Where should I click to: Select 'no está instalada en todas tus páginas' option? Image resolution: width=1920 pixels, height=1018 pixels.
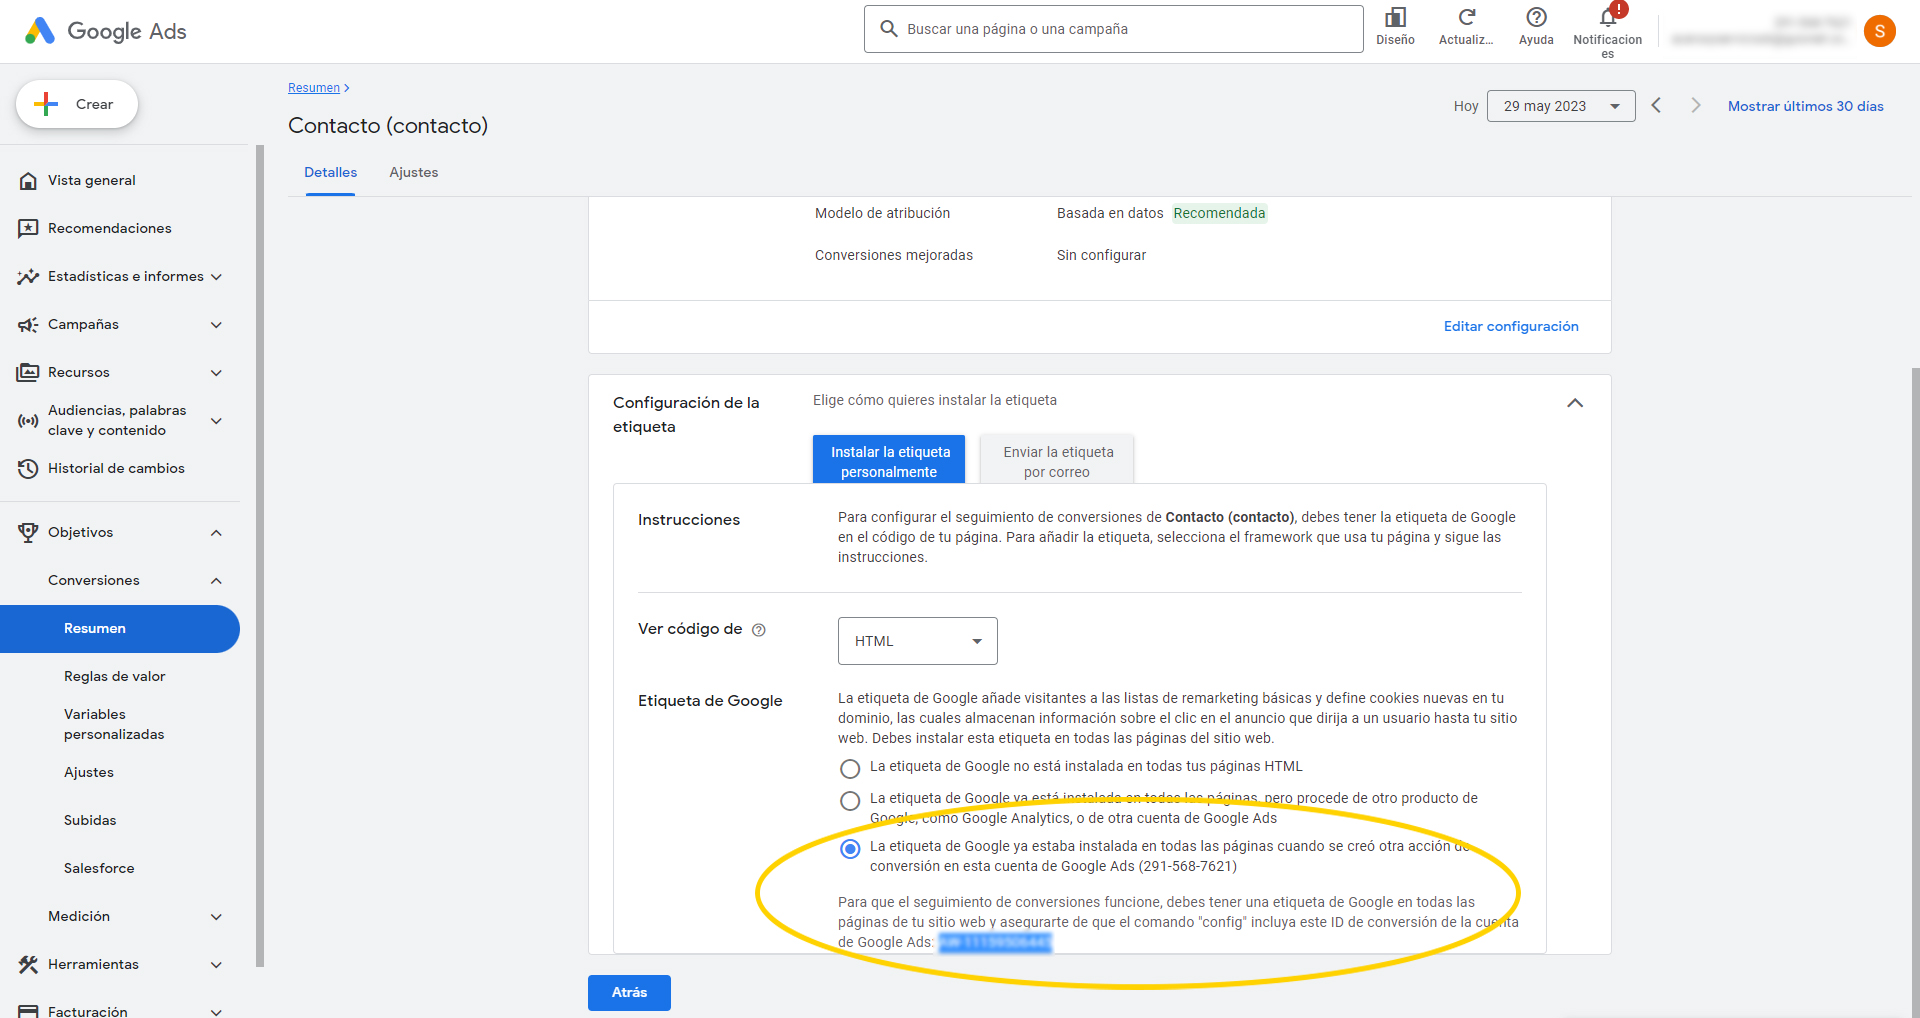850,769
